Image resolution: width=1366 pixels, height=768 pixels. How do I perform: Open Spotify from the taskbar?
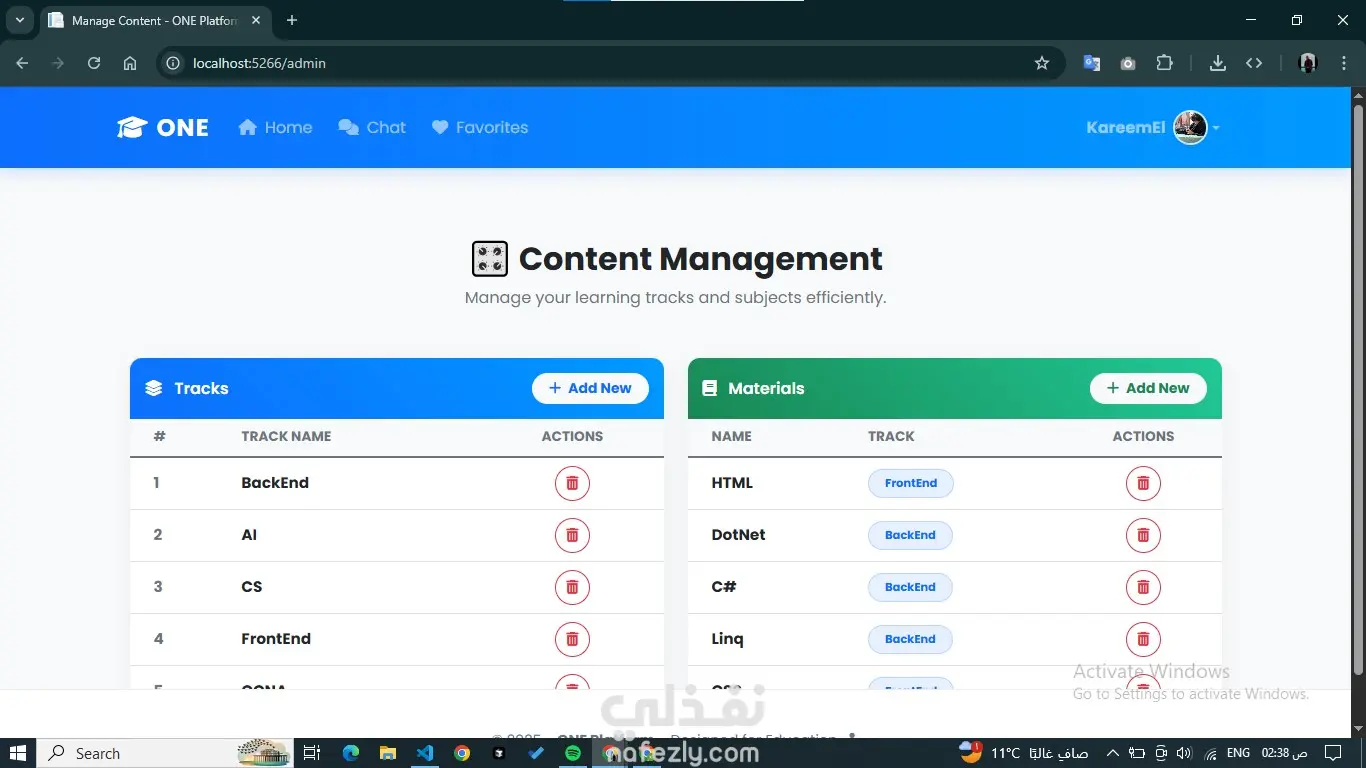tap(573, 753)
